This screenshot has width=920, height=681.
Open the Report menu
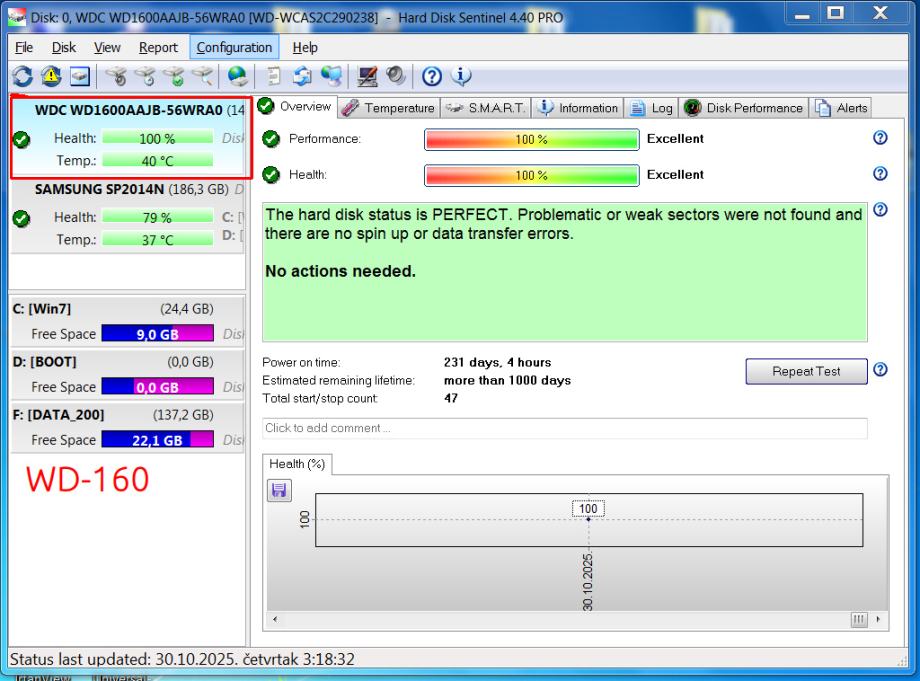click(158, 48)
